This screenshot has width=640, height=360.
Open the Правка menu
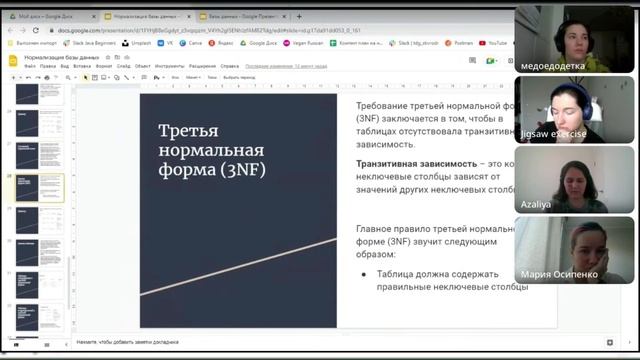pyautogui.click(x=48, y=66)
